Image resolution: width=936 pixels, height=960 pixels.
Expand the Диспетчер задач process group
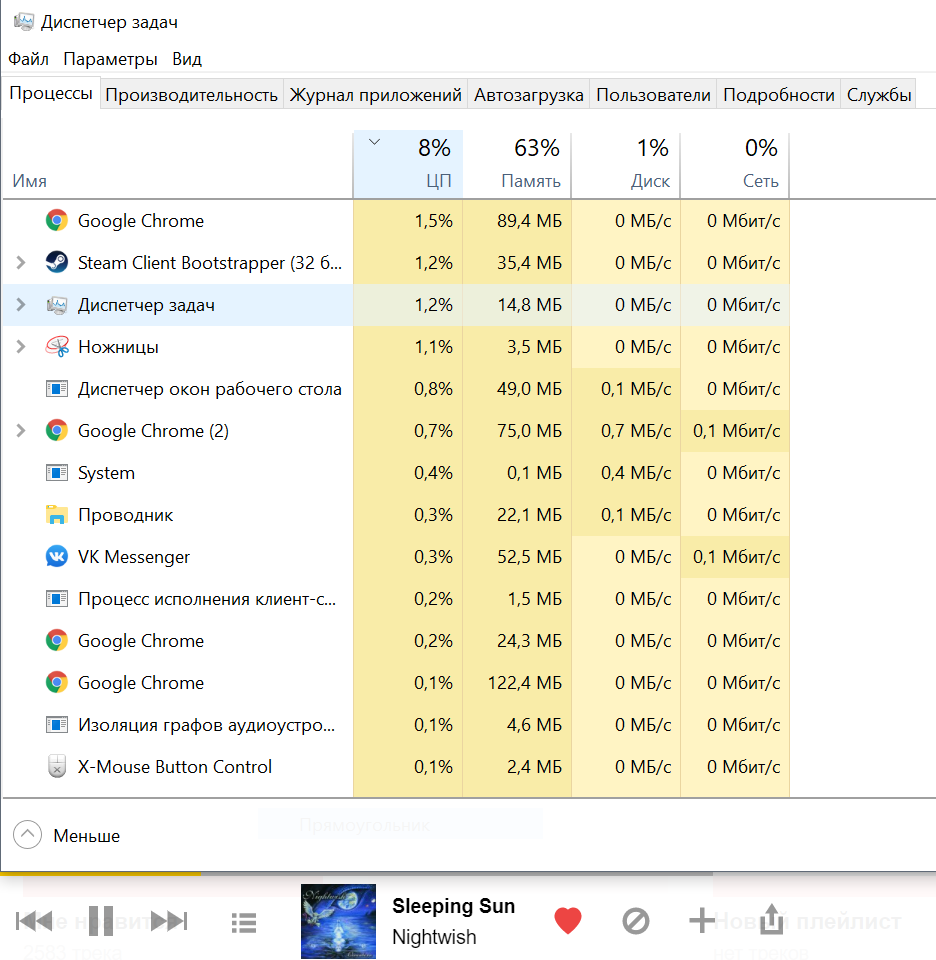click(21, 305)
